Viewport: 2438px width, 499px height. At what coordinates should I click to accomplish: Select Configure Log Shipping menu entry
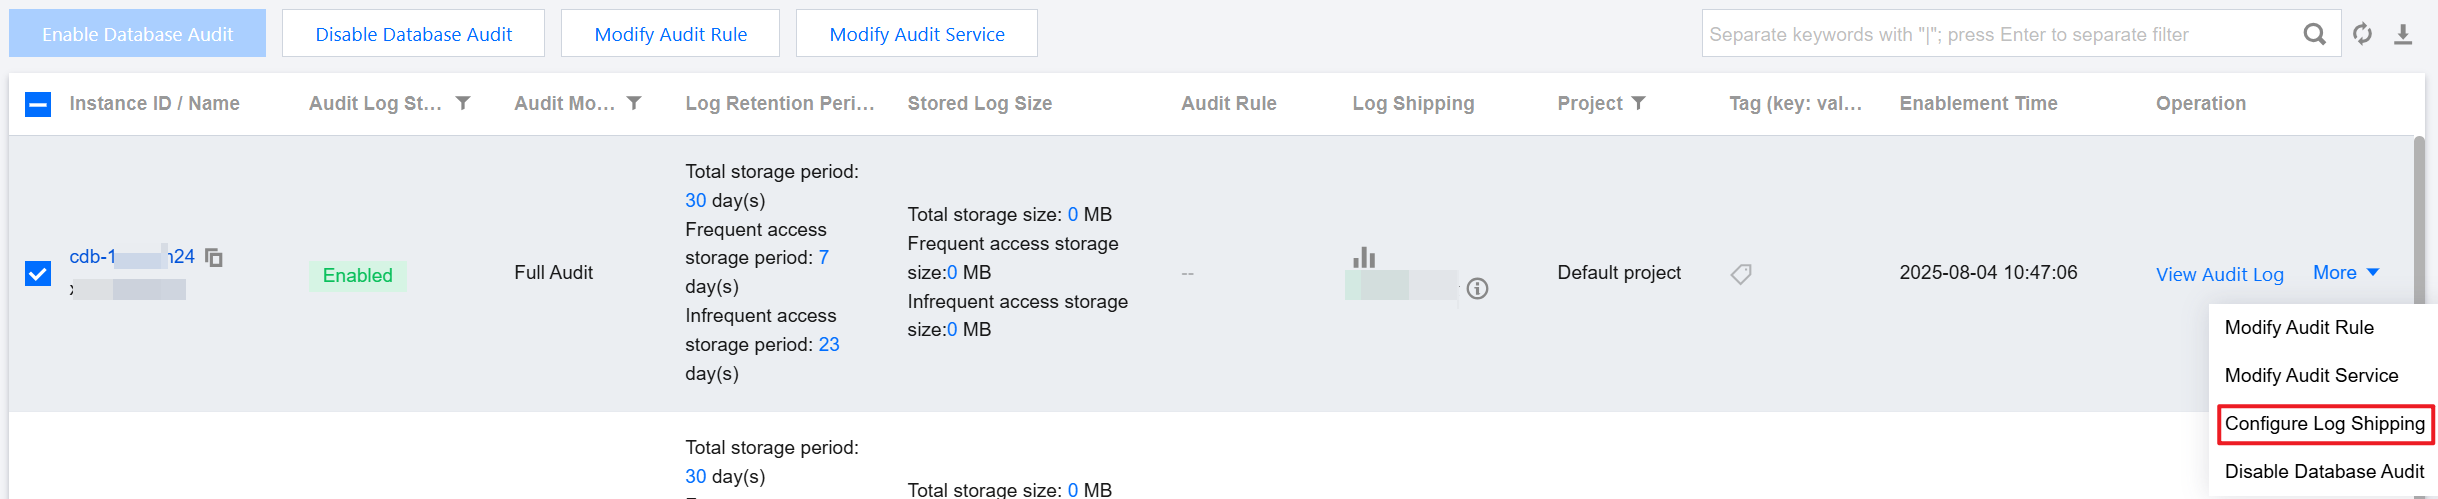pyautogui.click(x=2324, y=424)
